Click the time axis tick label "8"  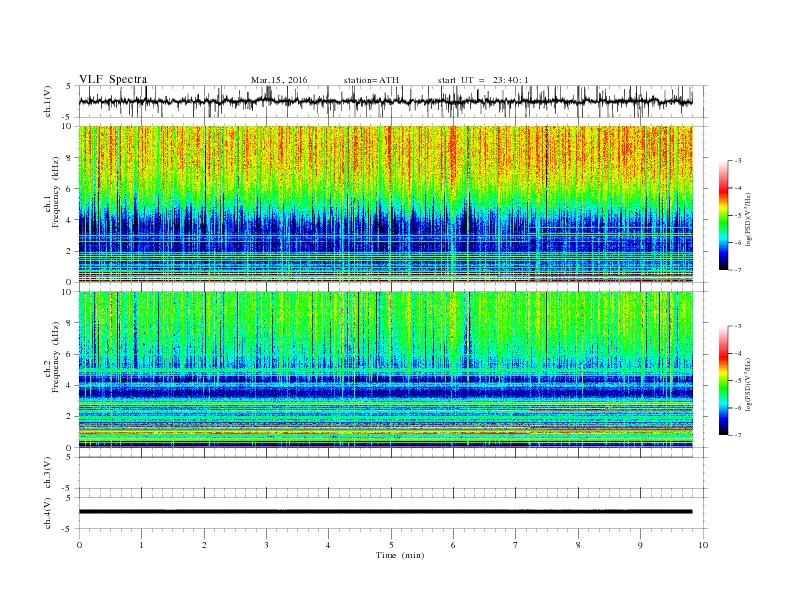click(x=578, y=545)
